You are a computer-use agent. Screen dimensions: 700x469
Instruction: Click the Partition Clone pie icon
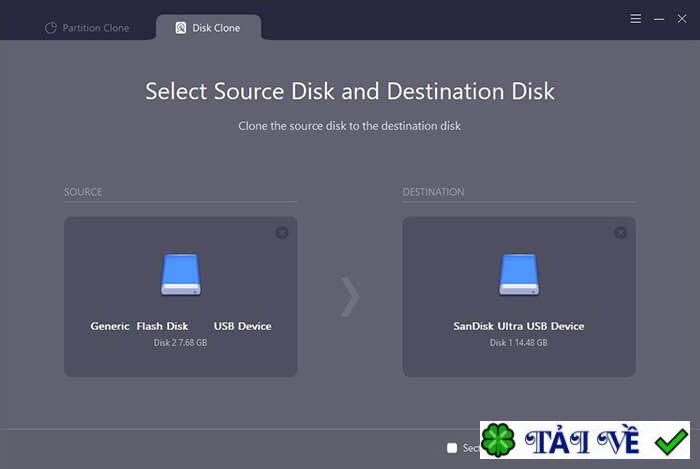(51, 28)
